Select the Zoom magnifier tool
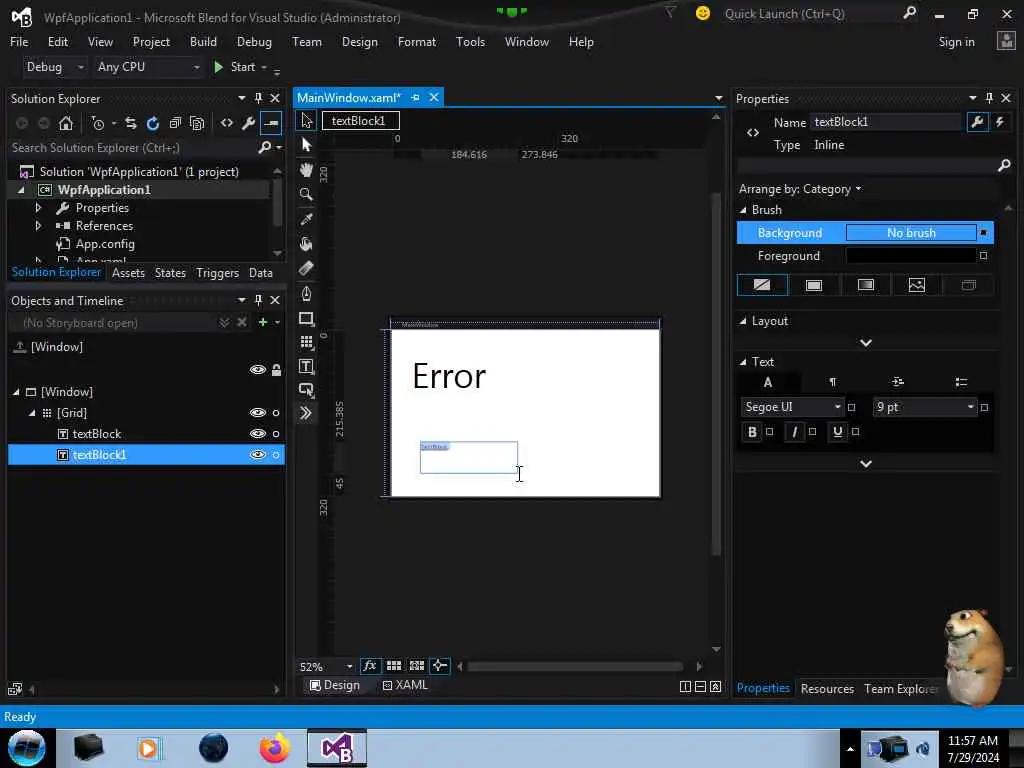Viewport: 1024px width, 768px height. click(x=306, y=194)
